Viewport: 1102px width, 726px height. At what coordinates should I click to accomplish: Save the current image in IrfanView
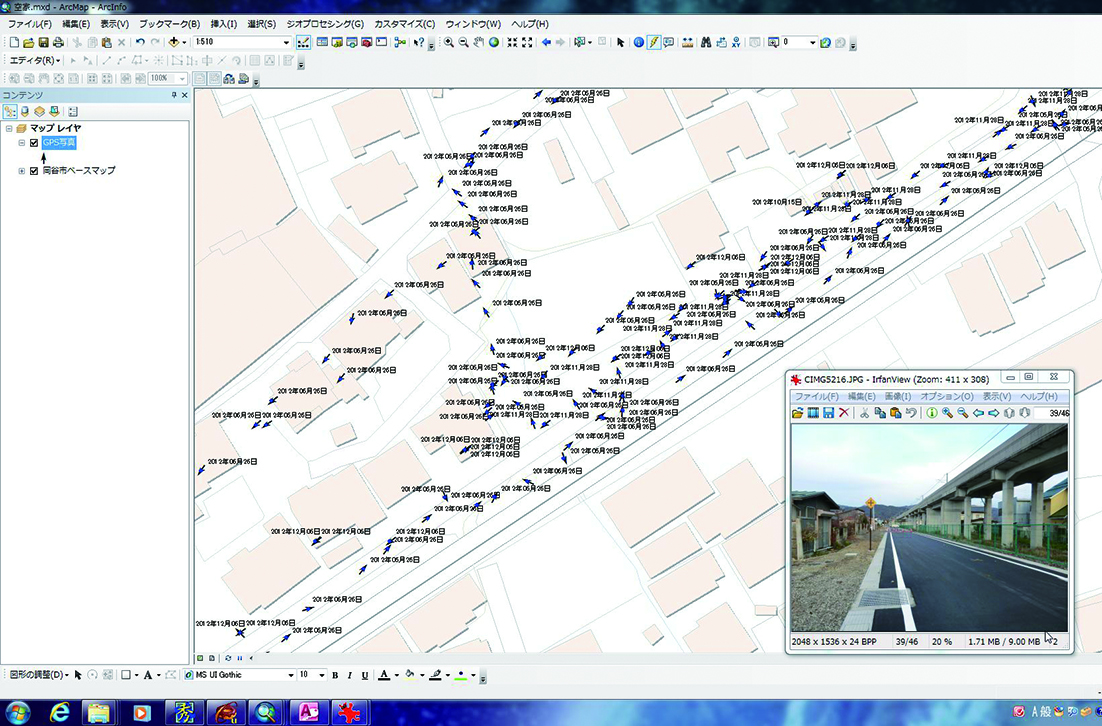point(829,413)
